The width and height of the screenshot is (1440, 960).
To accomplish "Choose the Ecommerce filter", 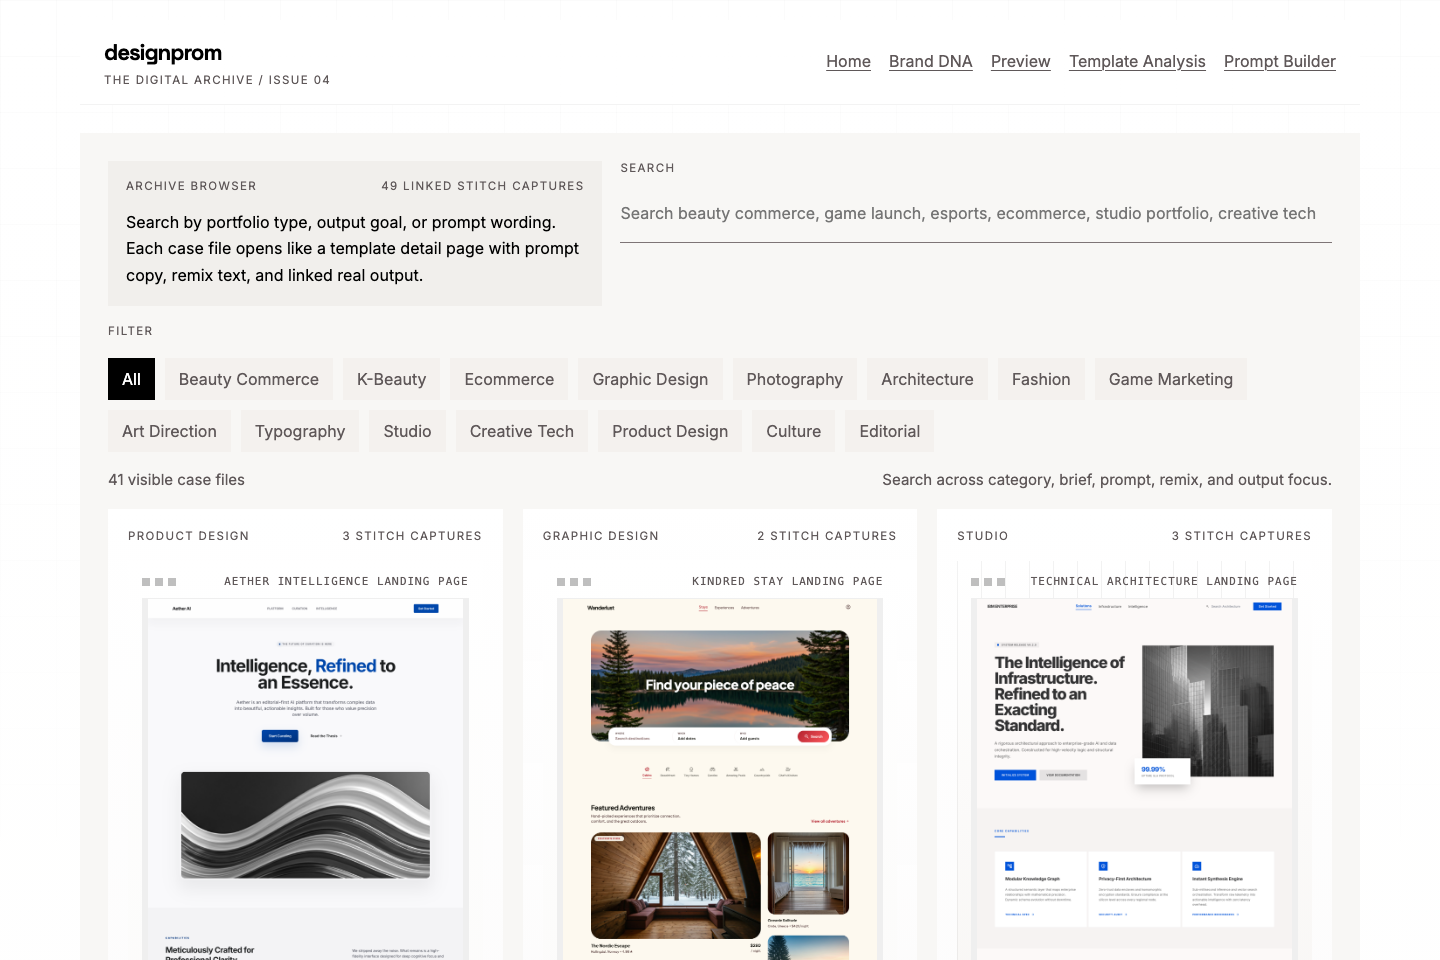I will coord(509,379).
